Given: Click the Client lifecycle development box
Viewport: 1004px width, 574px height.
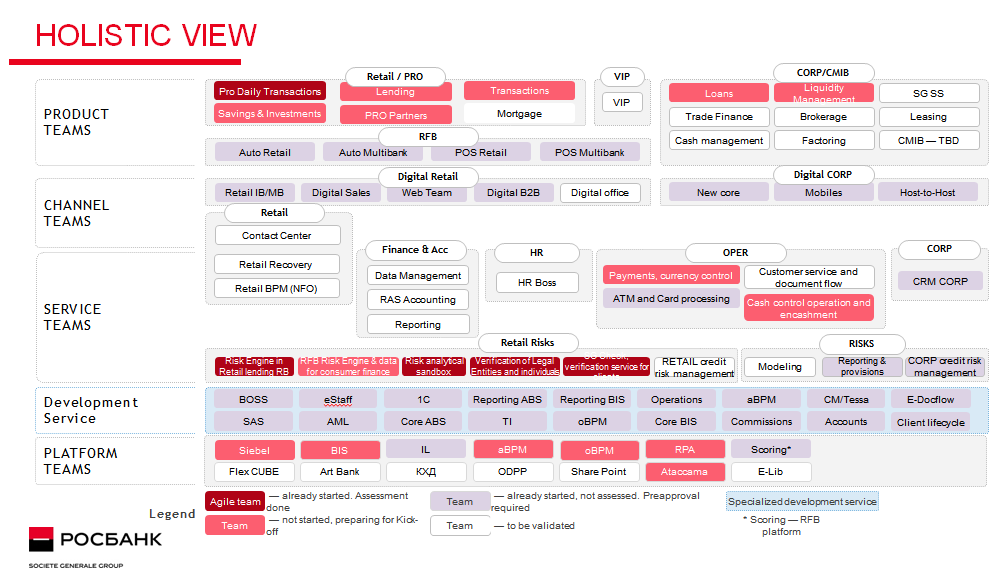Looking at the screenshot, I should click(930, 422).
